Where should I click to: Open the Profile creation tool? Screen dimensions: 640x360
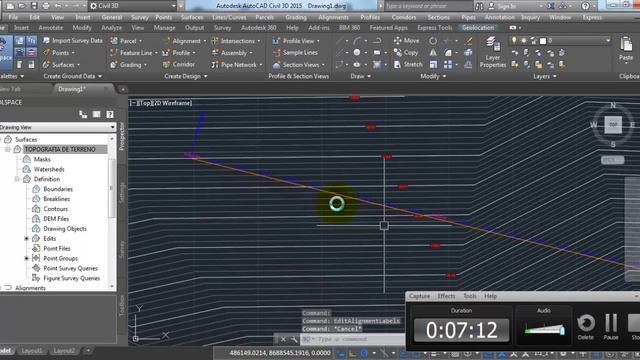(179, 53)
